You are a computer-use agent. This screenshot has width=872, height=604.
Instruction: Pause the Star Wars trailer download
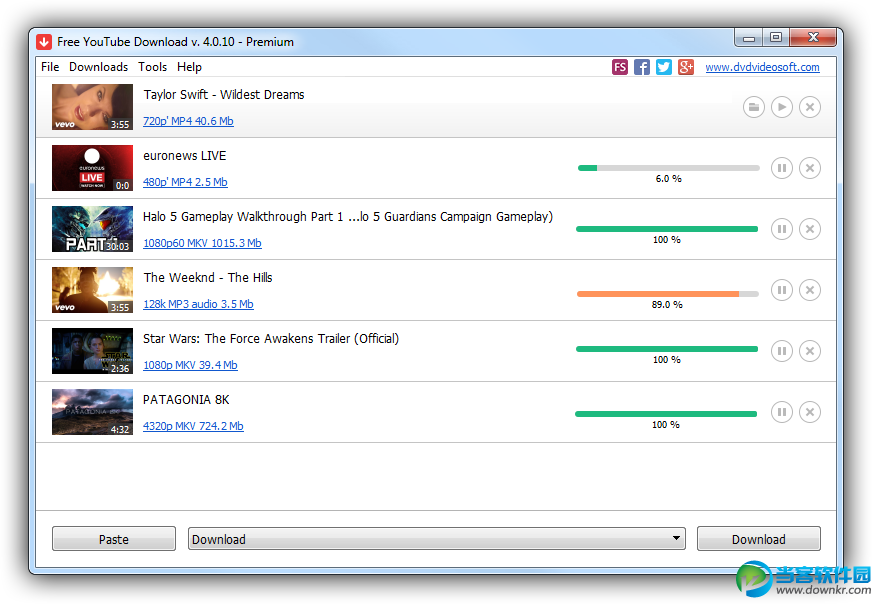coord(781,351)
